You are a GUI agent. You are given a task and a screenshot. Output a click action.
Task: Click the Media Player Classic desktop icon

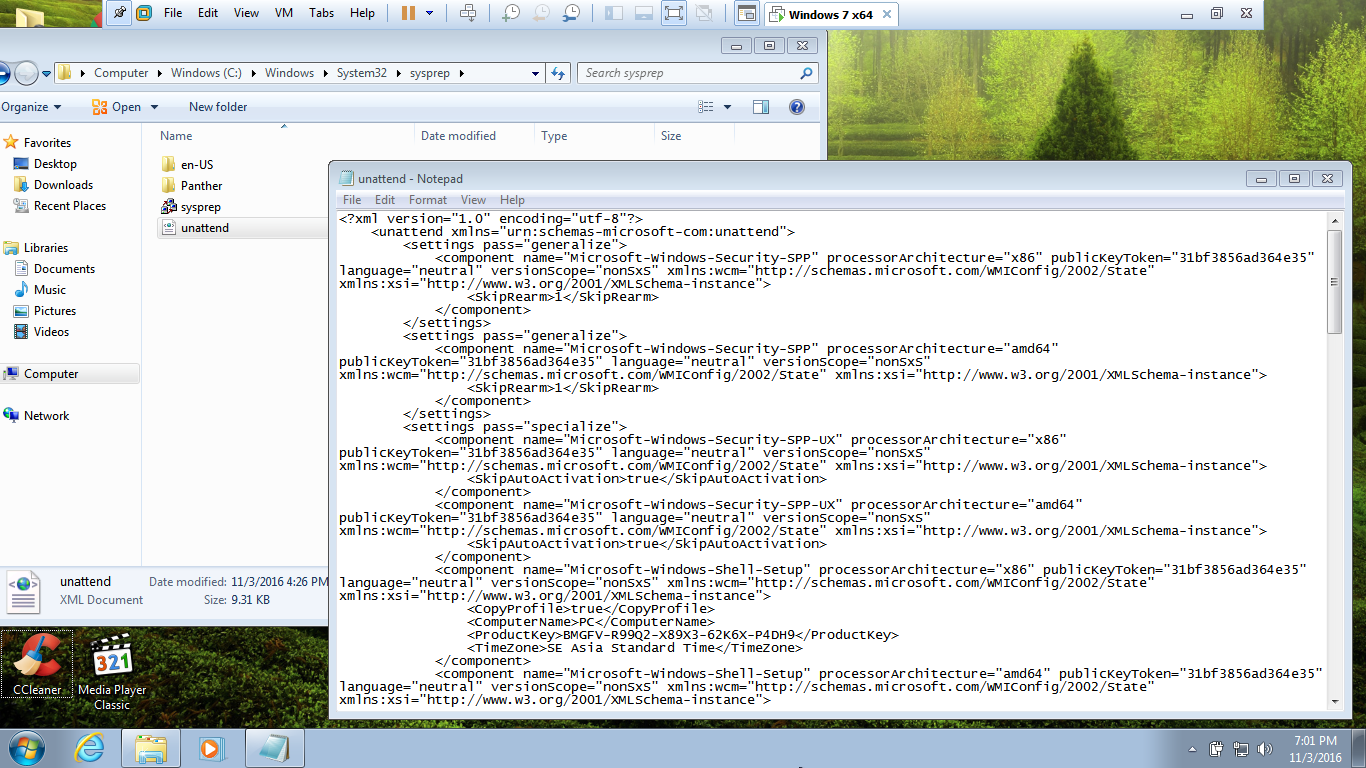point(112,672)
